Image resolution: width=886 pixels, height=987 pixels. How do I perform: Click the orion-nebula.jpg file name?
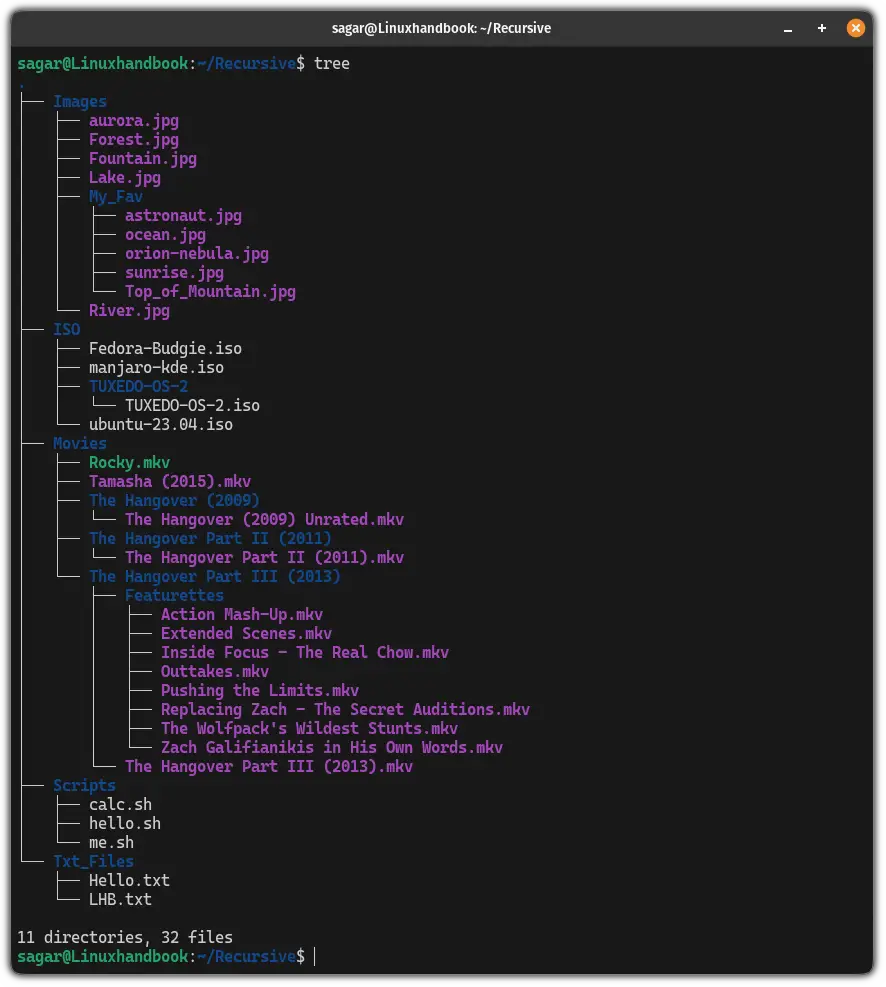click(196, 253)
